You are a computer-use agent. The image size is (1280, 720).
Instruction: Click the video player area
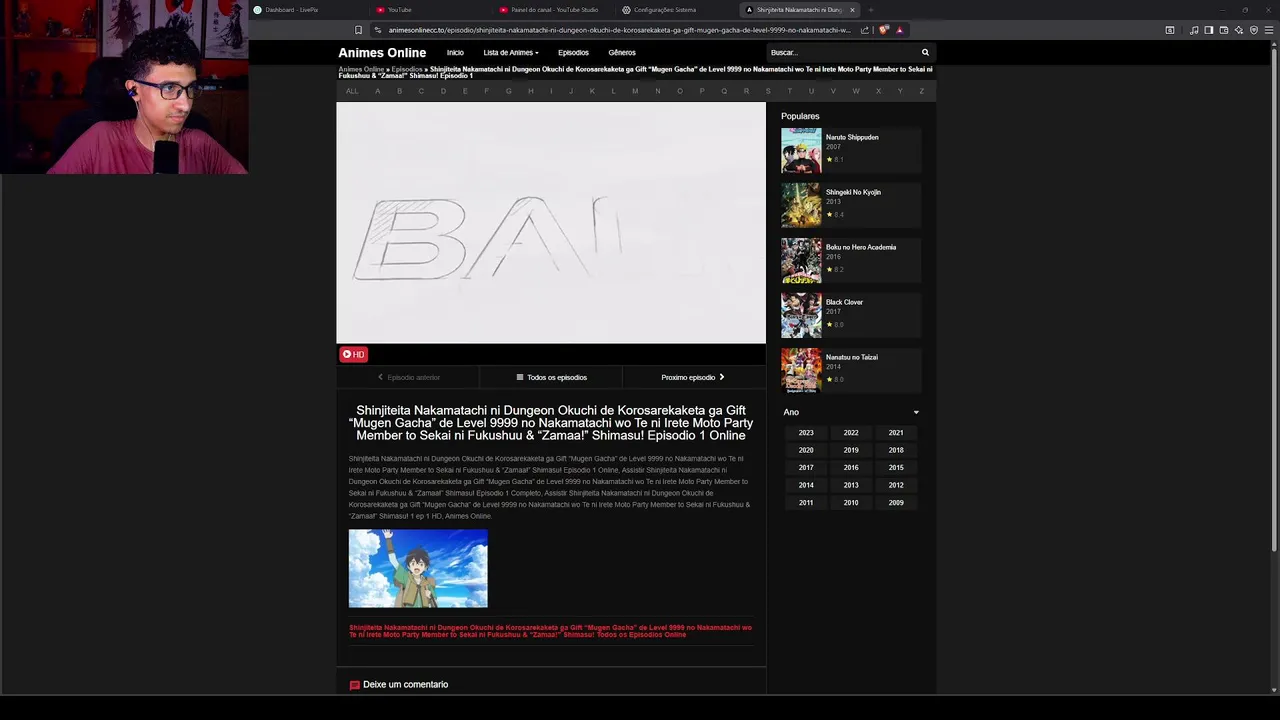[551, 223]
